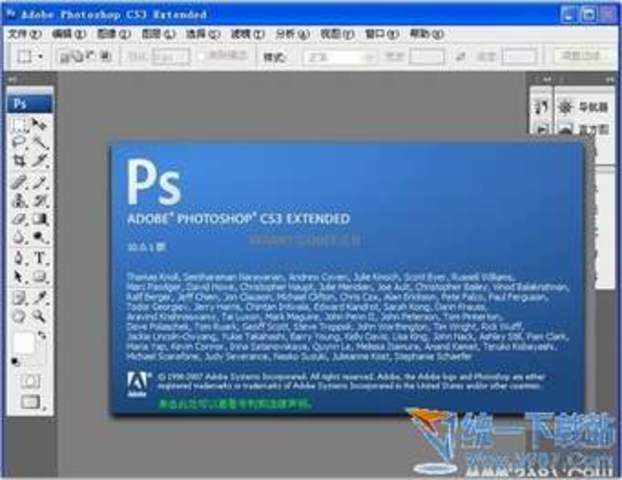This screenshot has height=480, width=622.
Task: Choose New Selection mode in options bar
Action: pyautogui.click(x=63, y=57)
